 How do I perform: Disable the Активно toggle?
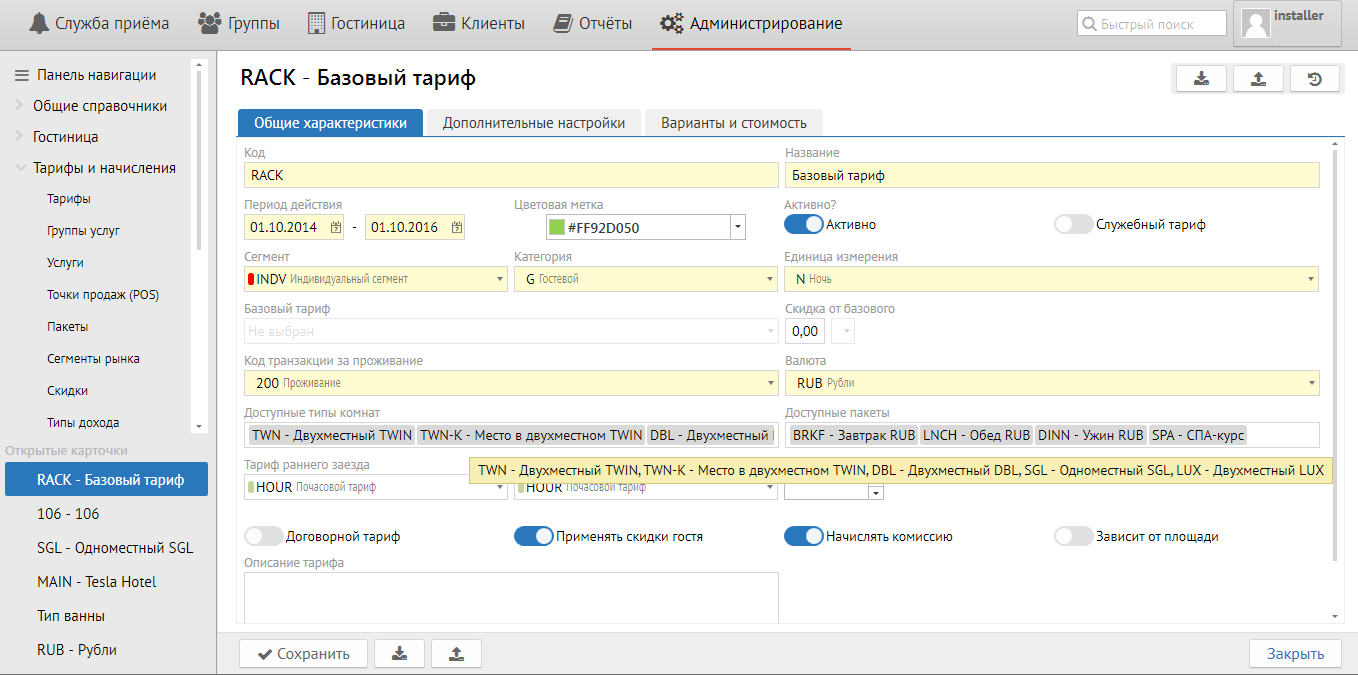pos(803,225)
